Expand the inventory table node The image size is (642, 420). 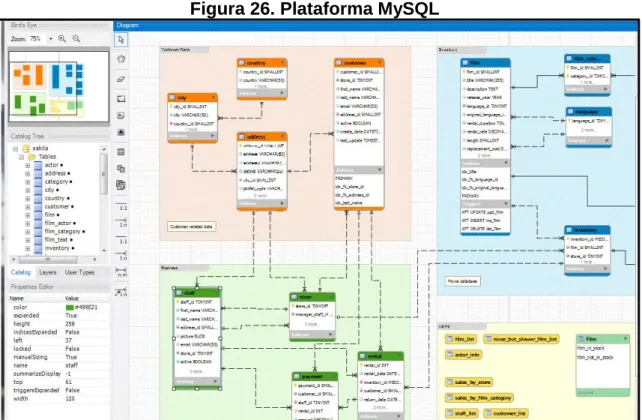pos(27,248)
